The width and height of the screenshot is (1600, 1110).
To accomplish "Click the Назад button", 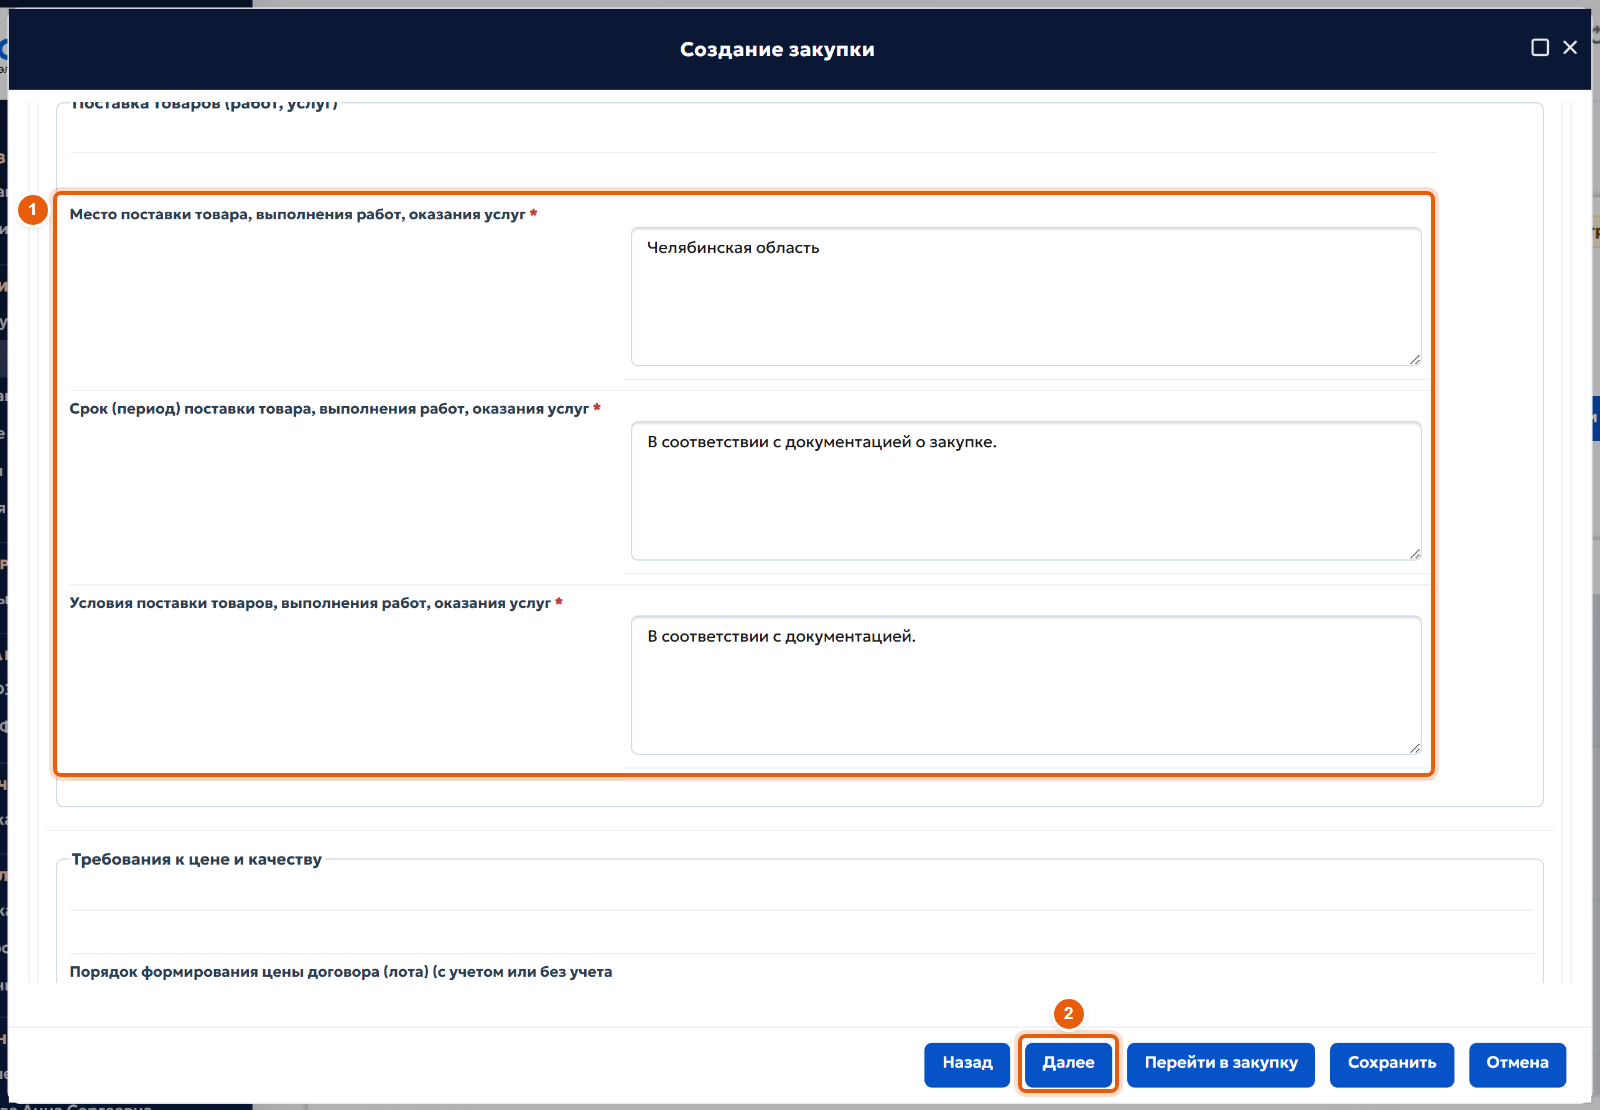I will (967, 1063).
